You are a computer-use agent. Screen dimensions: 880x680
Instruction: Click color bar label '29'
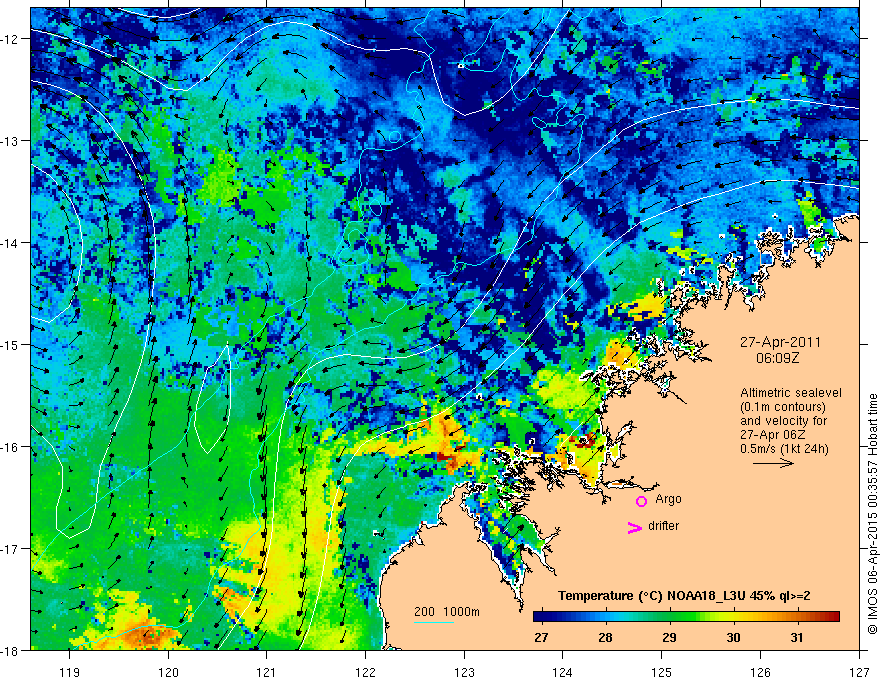tap(669, 638)
